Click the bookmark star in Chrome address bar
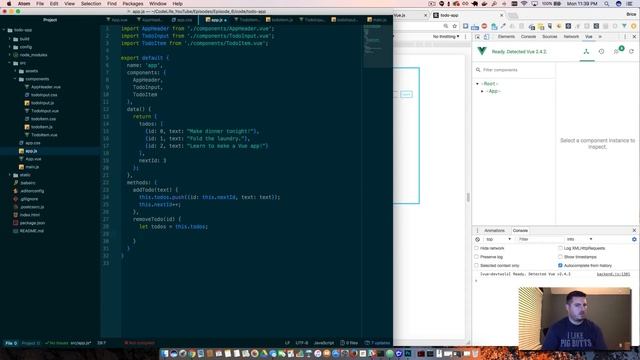The width and height of the screenshot is (640, 360). [x=455, y=26]
